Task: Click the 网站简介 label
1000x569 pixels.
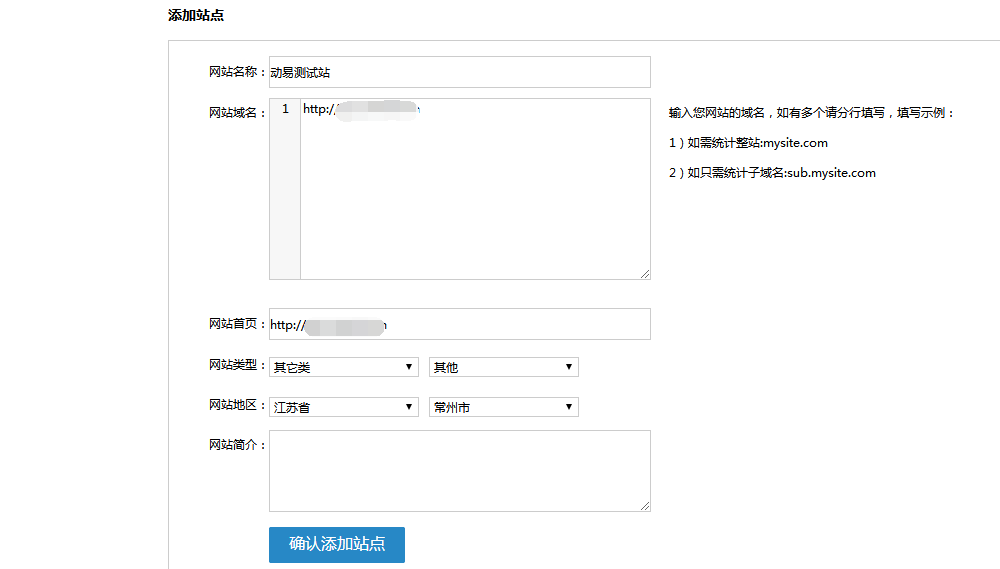Action: (236, 445)
